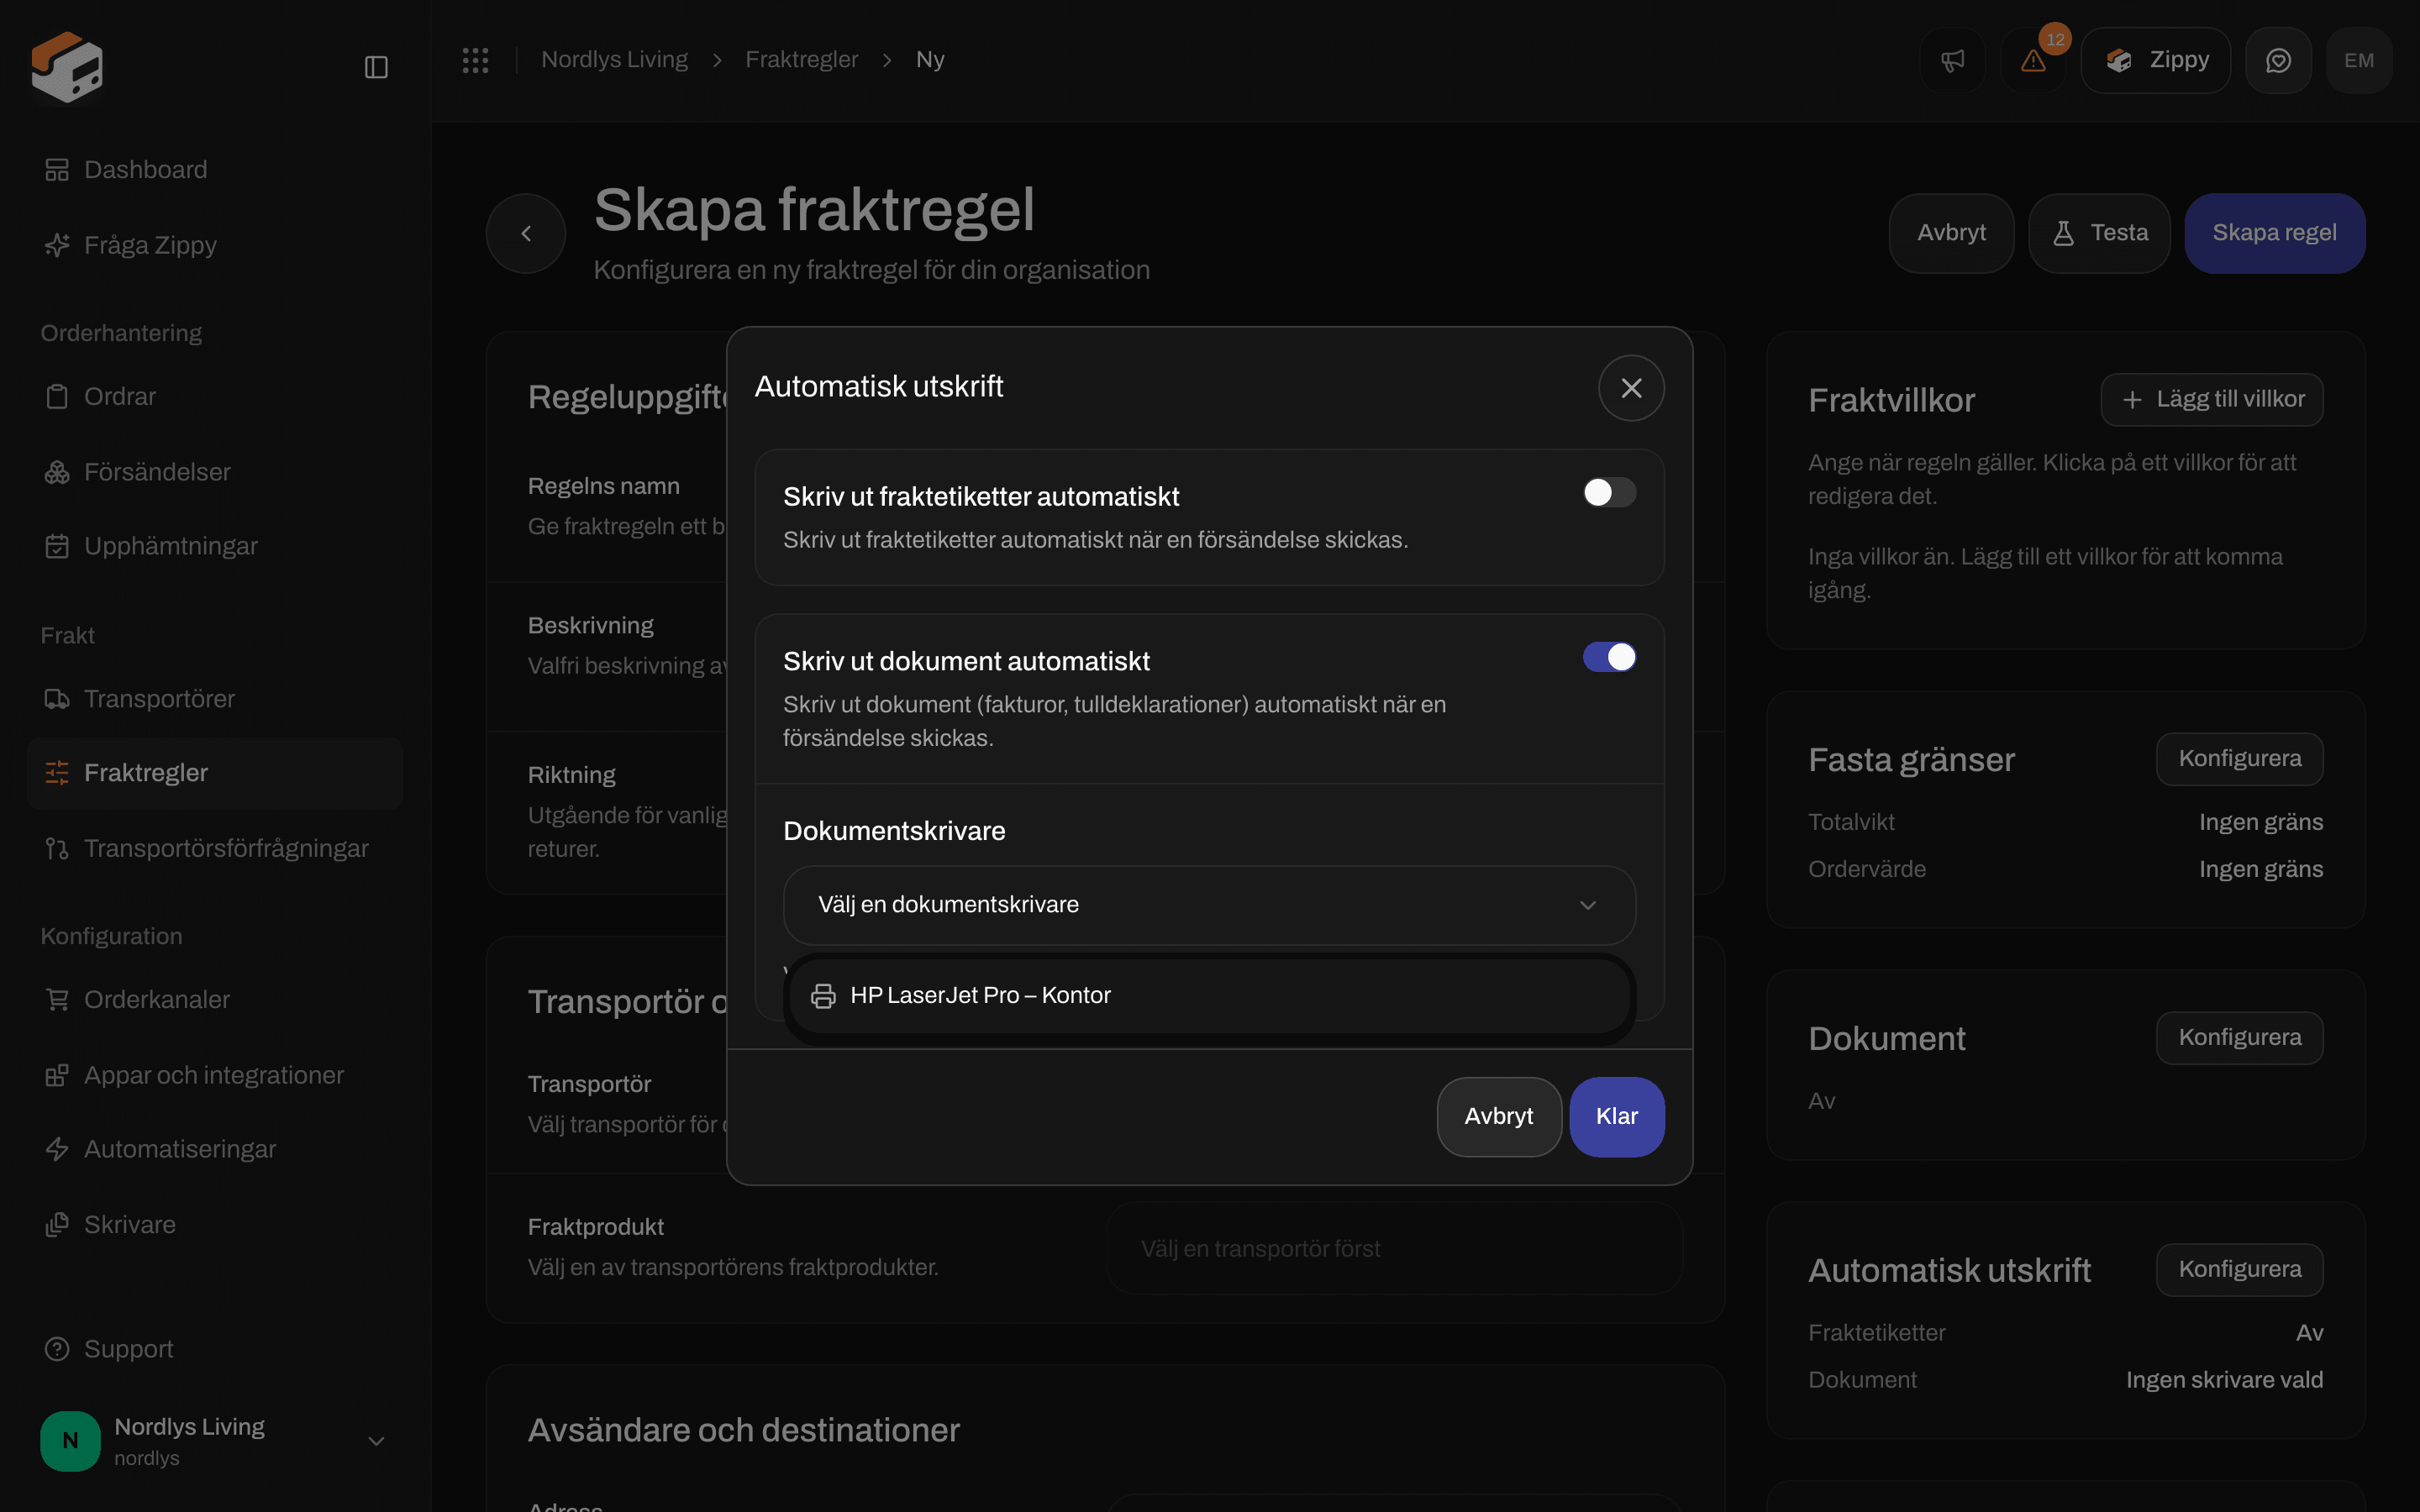2420x1512 pixels.
Task: Click Avbryt in the dialog footer
Action: tap(1499, 1117)
